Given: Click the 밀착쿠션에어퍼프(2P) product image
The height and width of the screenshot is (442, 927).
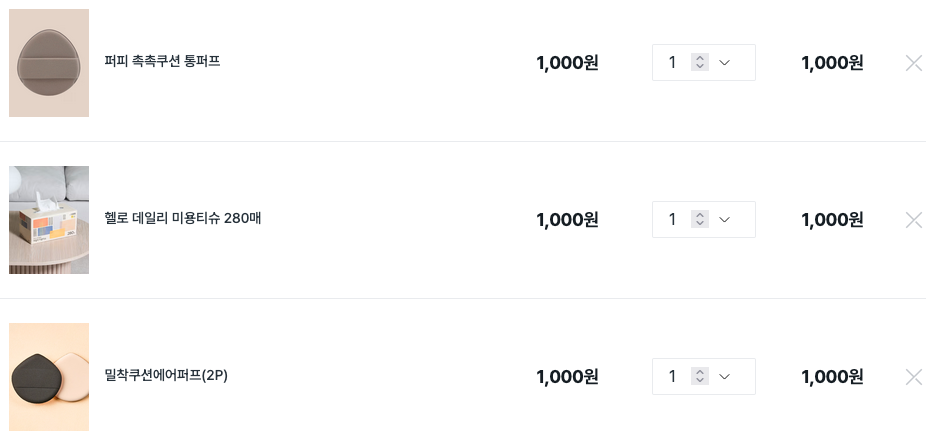Looking at the screenshot, I should (x=49, y=377).
